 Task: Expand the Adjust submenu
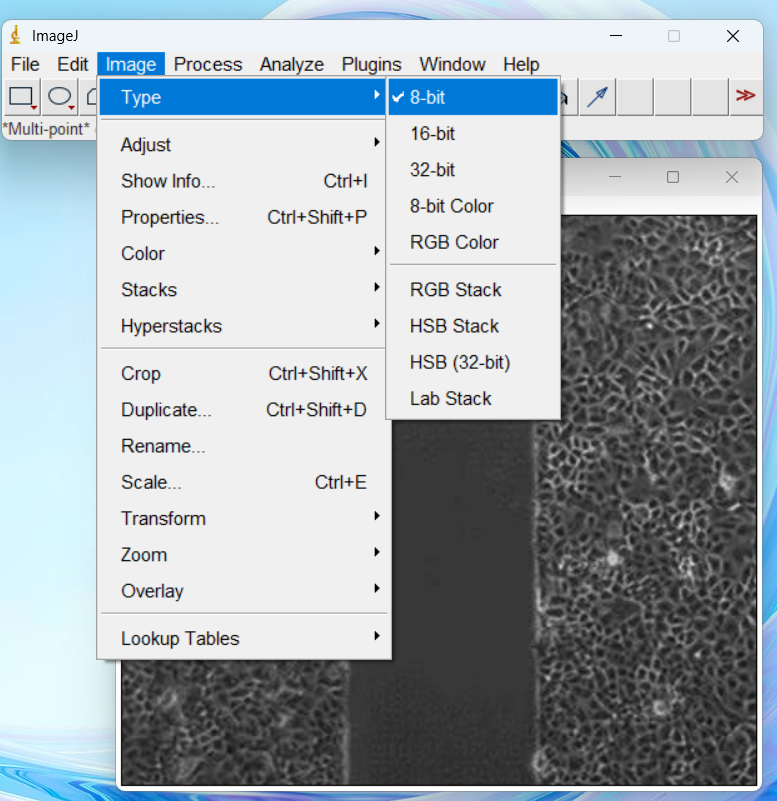[243, 145]
